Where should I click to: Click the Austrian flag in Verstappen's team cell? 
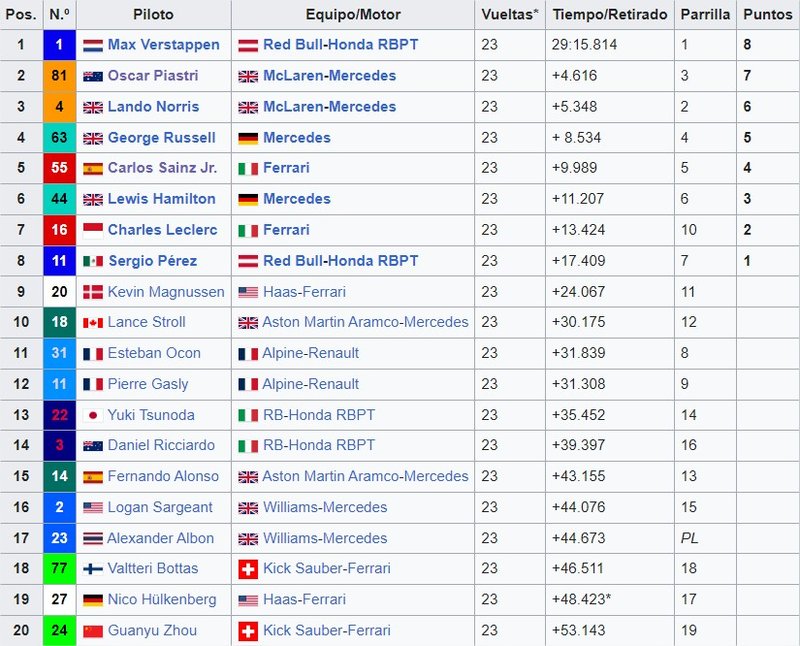pos(248,46)
